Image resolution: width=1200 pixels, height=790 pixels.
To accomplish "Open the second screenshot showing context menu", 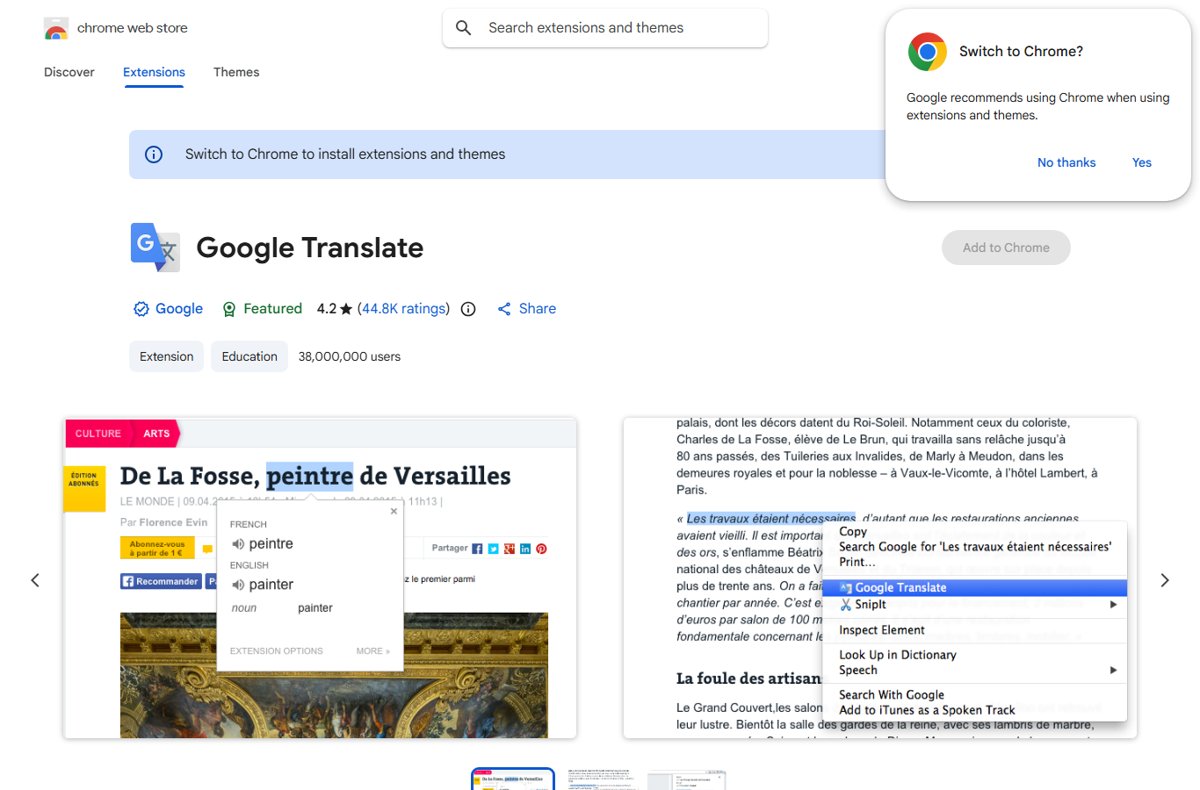I will pos(880,578).
